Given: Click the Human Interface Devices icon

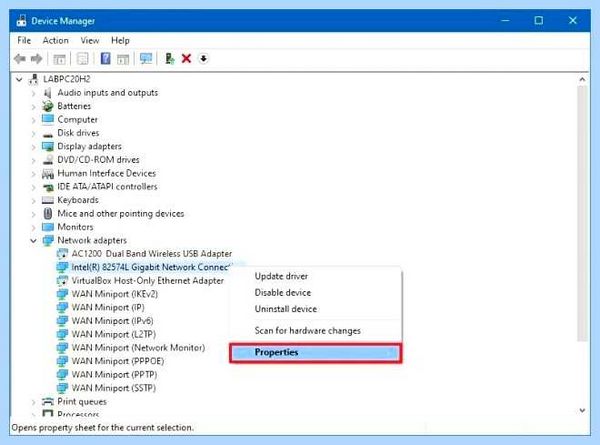Looking at the screenshot, I should 47,174.
